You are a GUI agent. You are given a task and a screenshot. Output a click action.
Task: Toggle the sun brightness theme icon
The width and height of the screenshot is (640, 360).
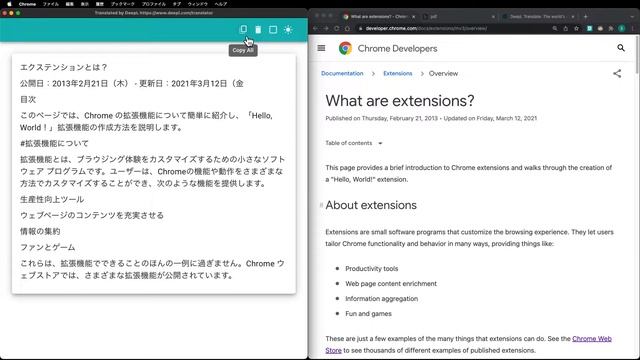coord(288,29)
